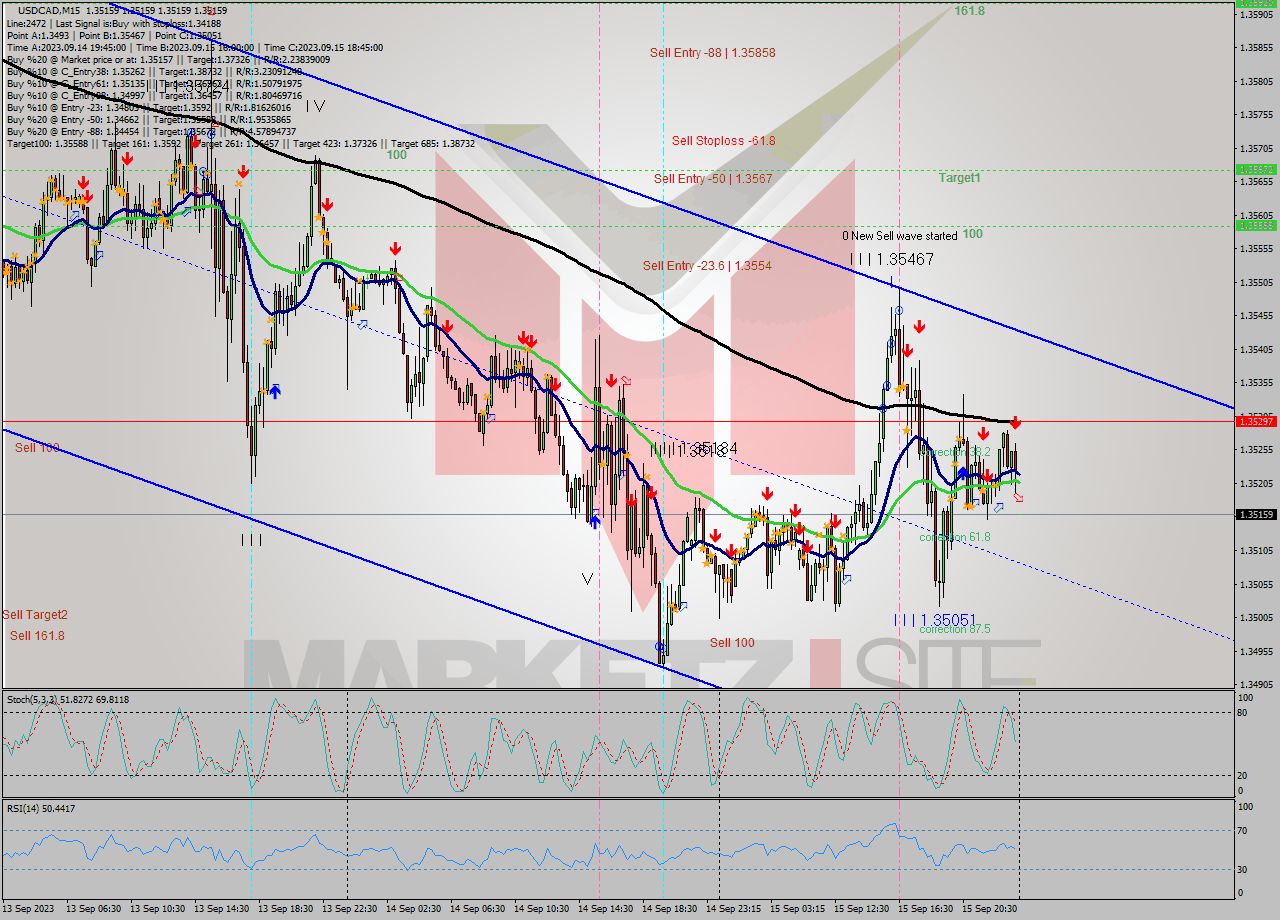
Task: Click the '14 Sep 02:30' time axis label
Action: [413, 909]
